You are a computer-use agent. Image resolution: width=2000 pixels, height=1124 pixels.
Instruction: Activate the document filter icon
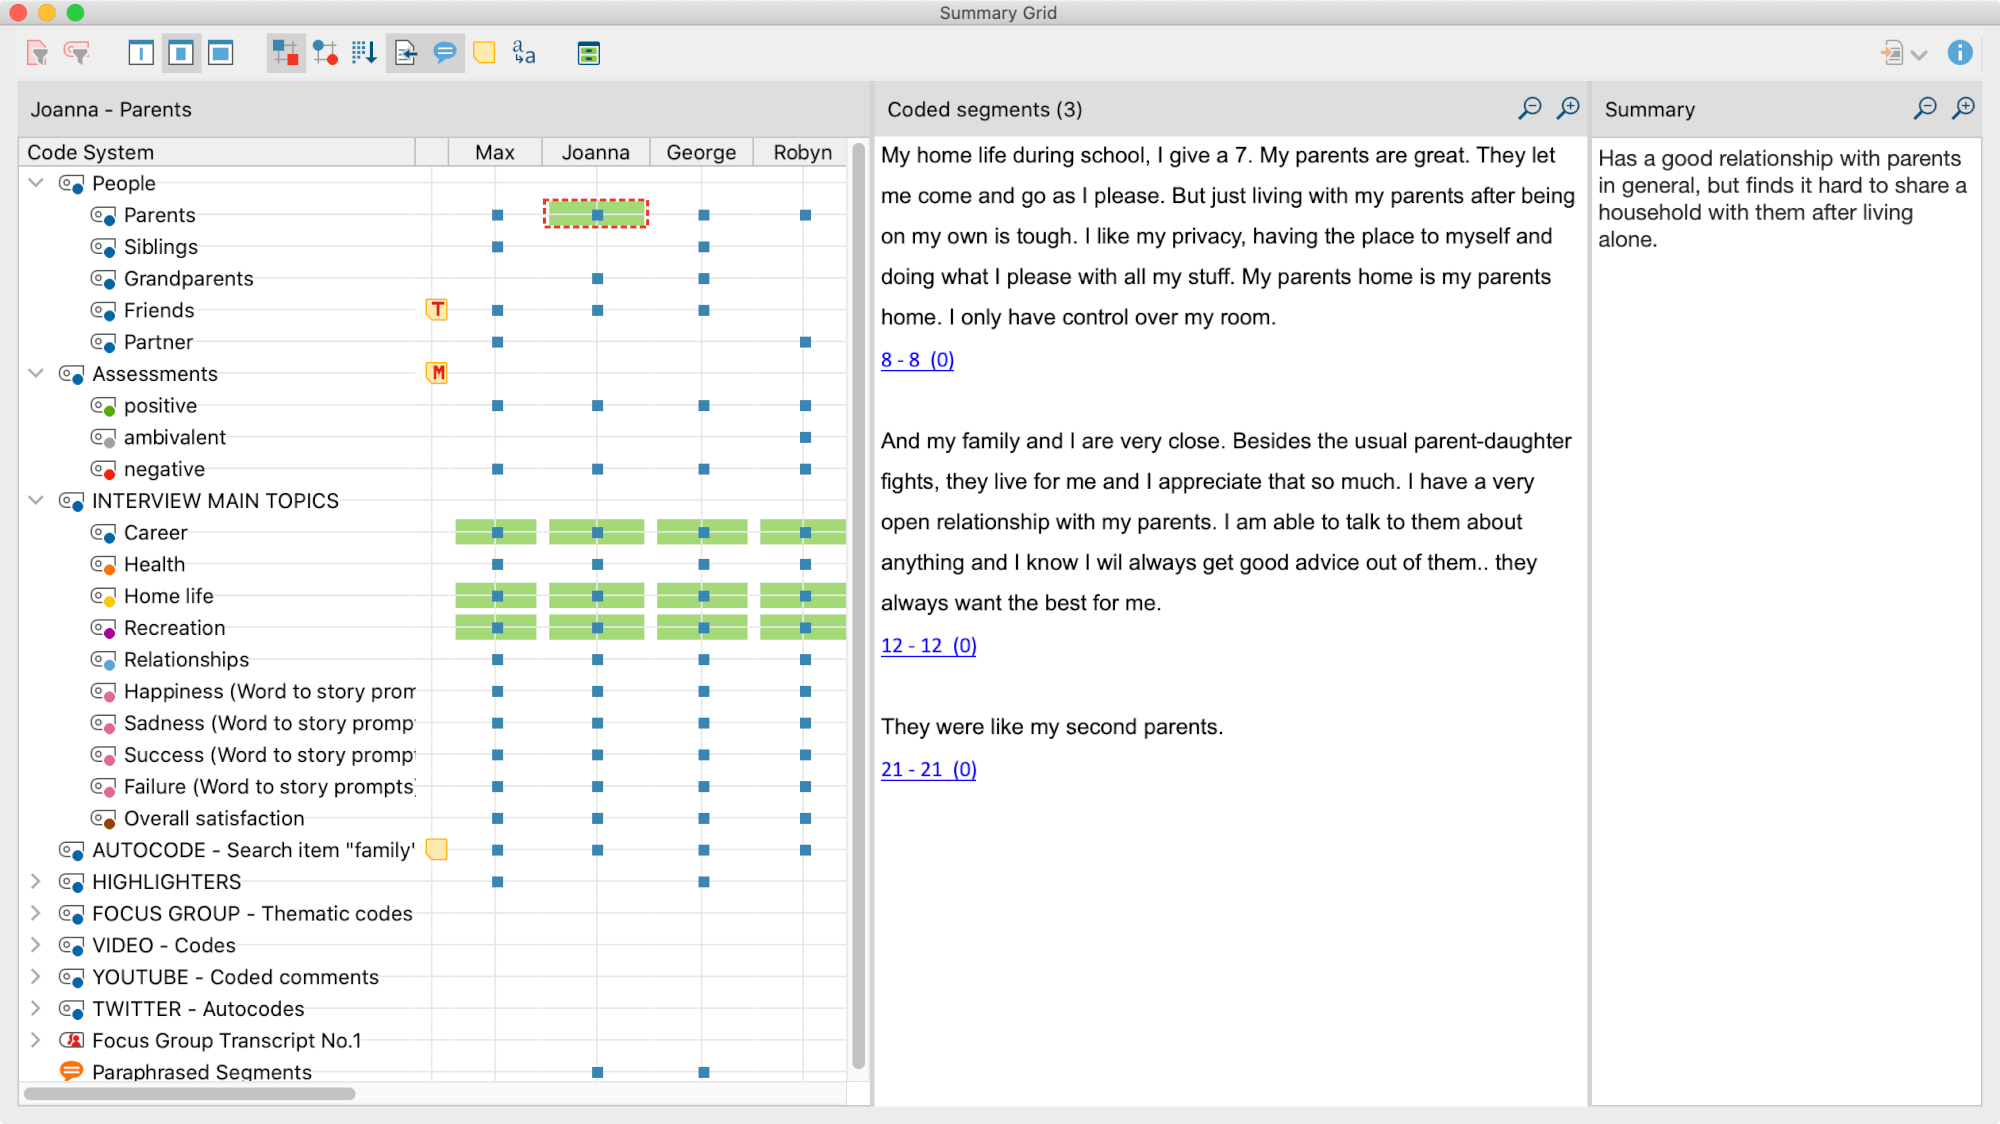click(x=37, y=53)
